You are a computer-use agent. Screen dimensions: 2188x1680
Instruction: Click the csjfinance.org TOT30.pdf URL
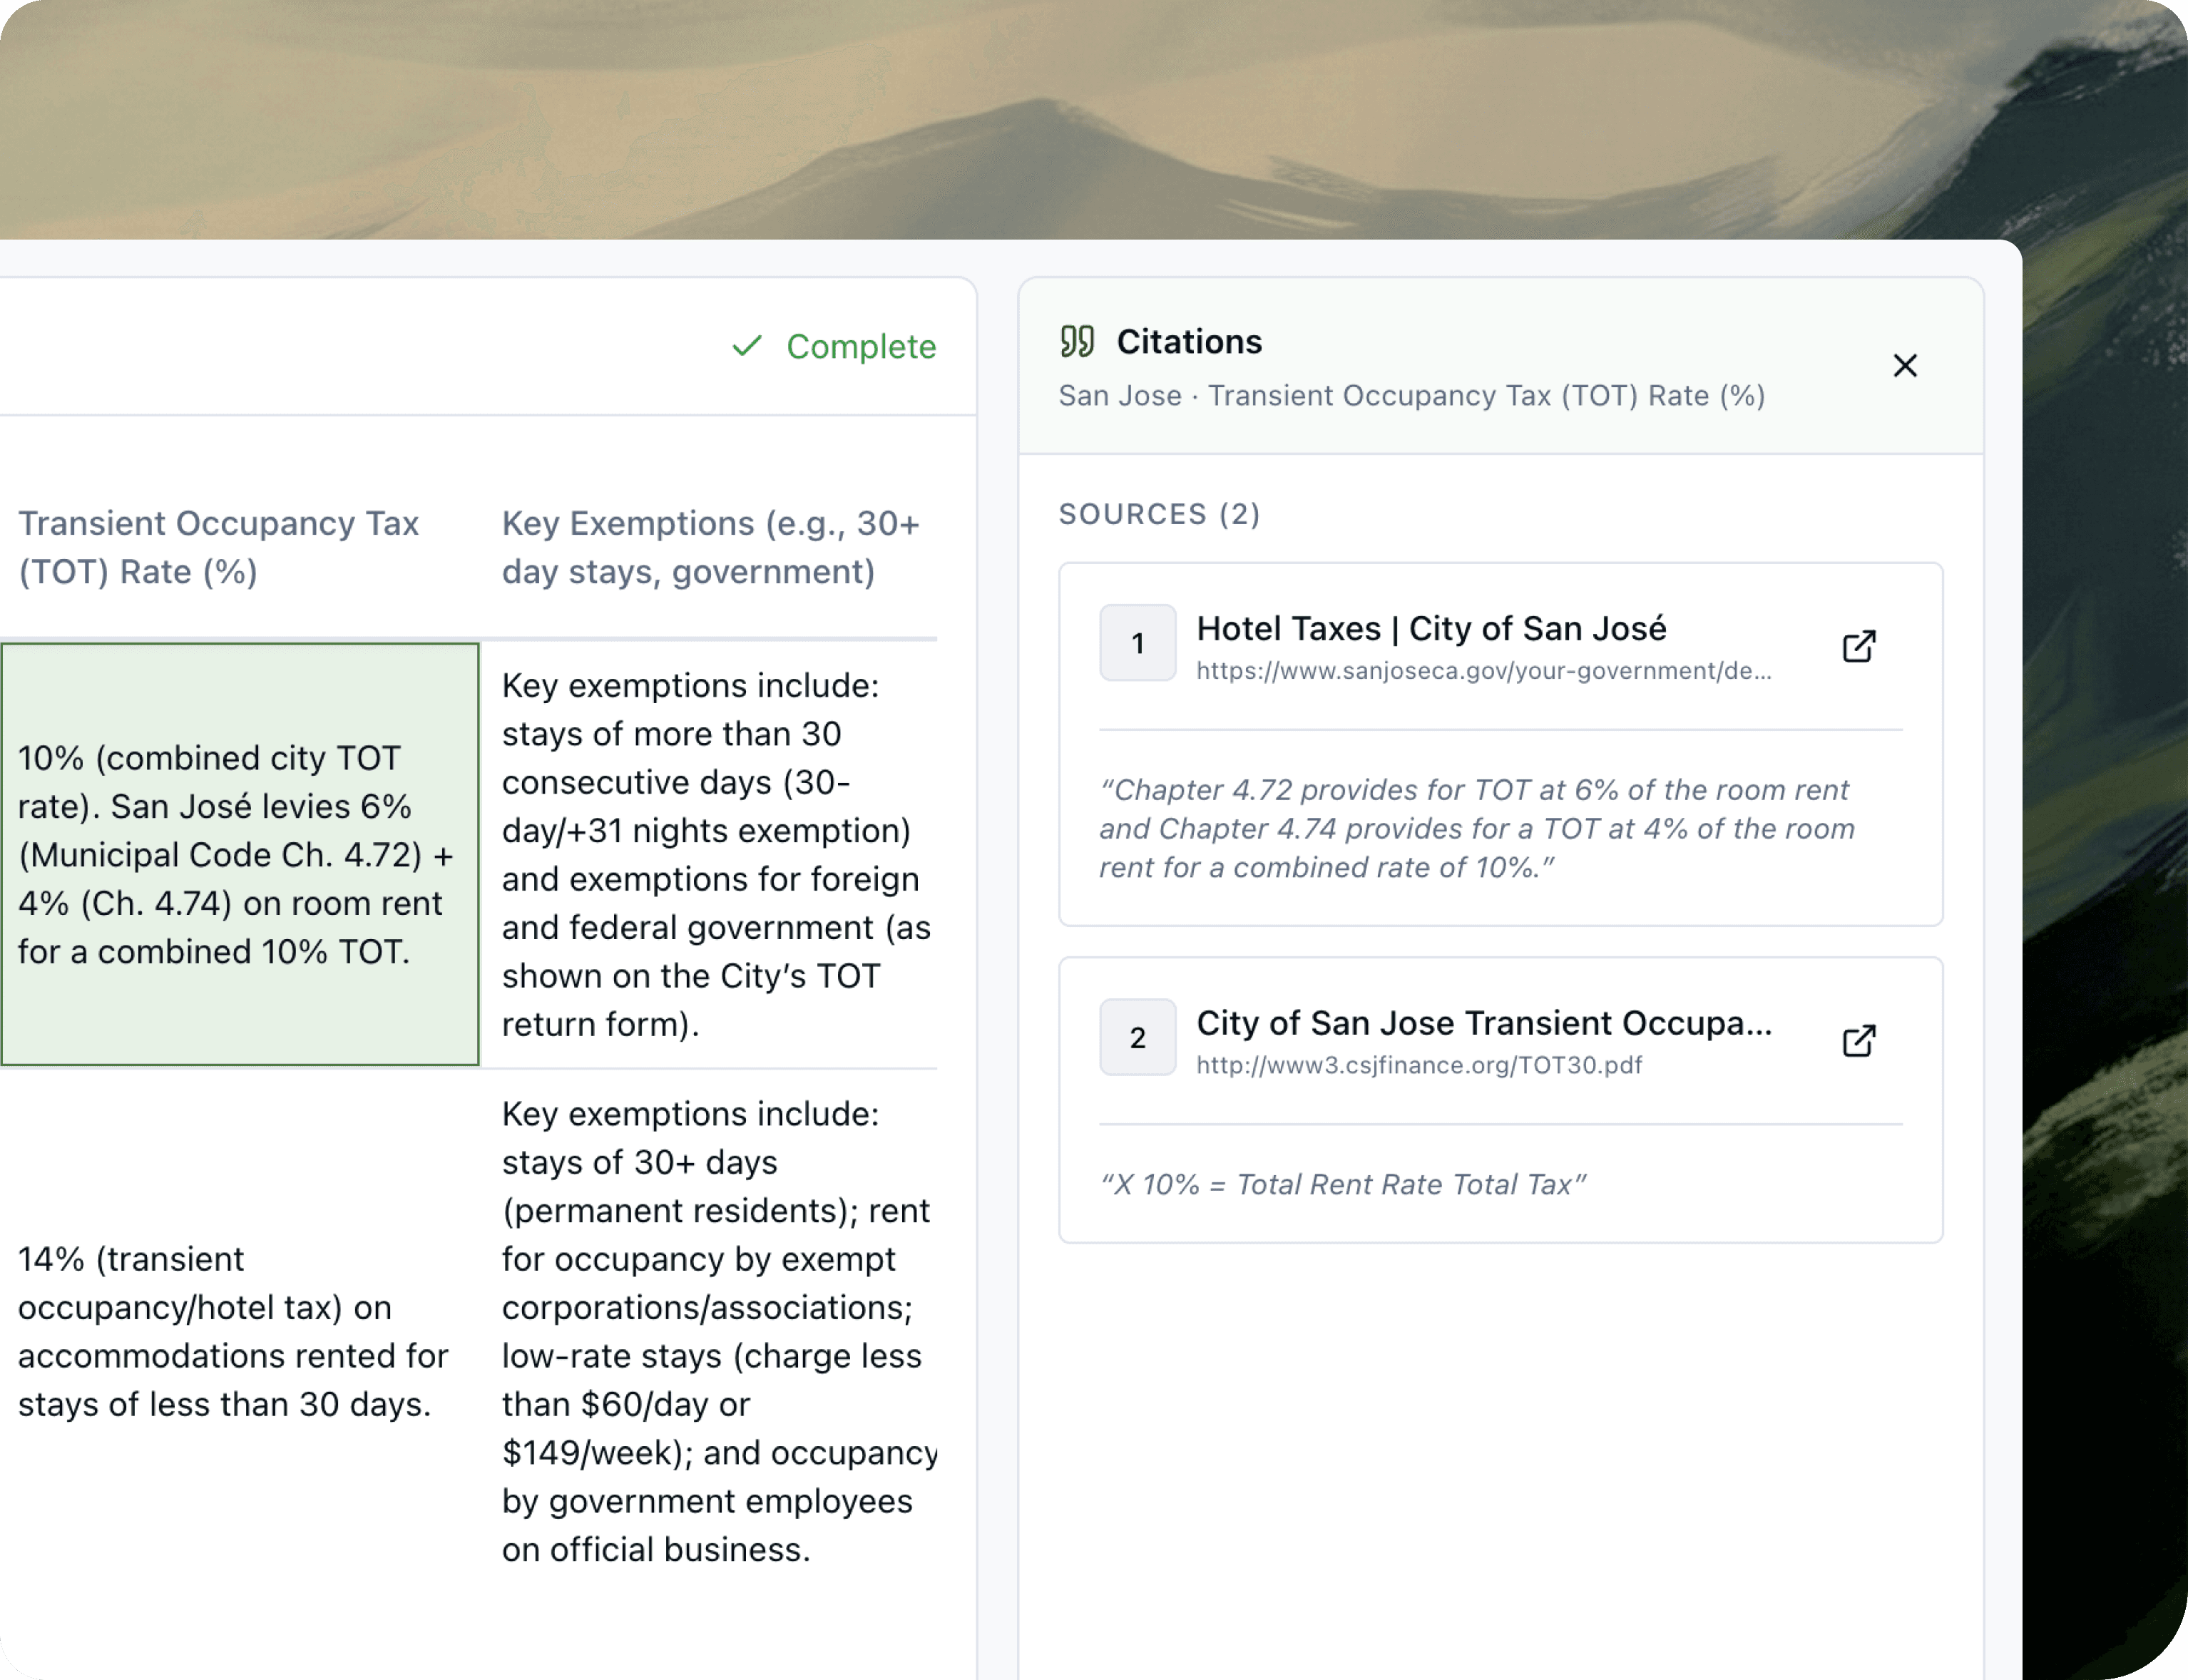(x=1418, y=1066)
